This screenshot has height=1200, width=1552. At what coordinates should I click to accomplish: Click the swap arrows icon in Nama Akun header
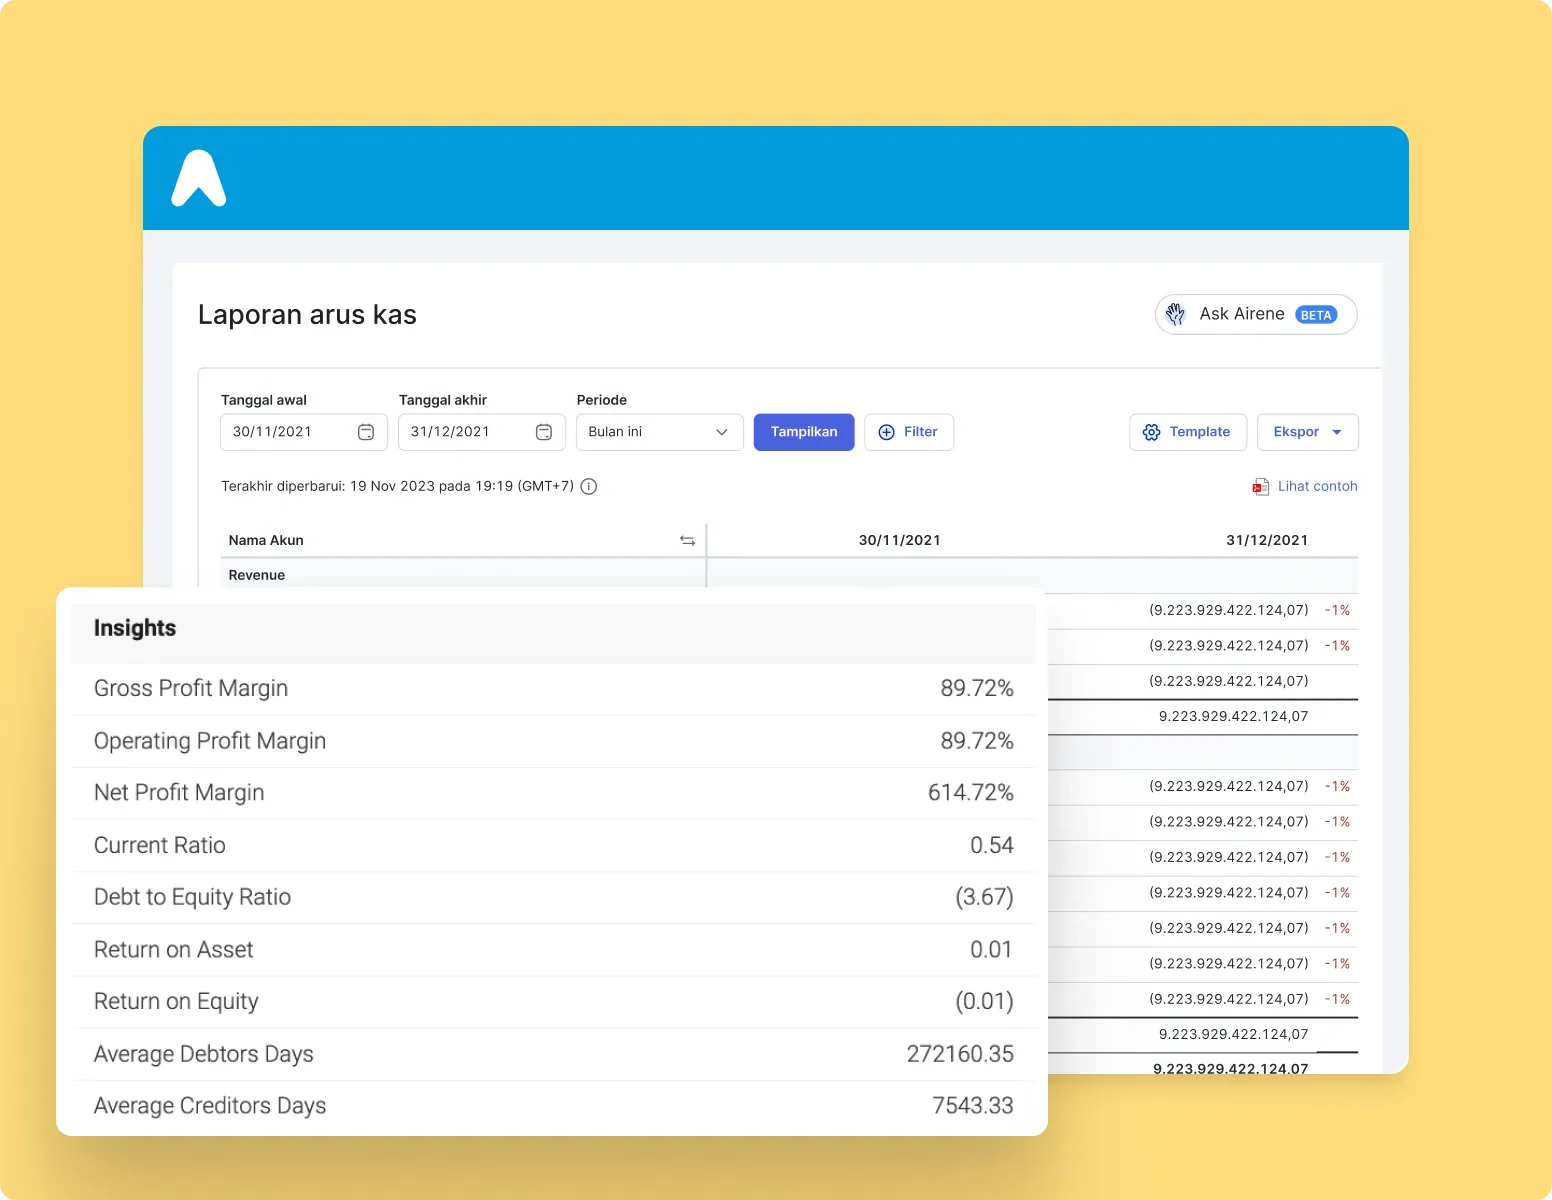pyautogui.click(x=687, y=540)
